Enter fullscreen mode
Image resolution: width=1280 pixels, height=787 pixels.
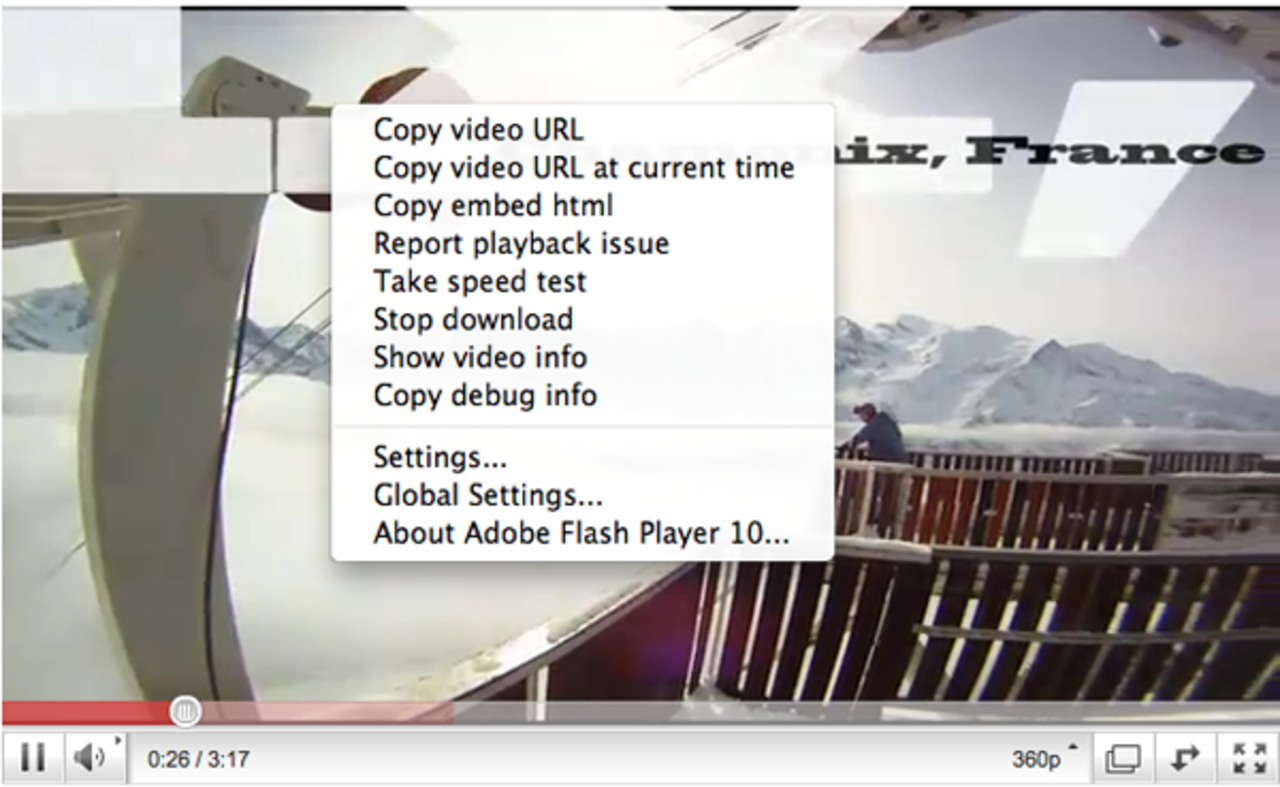pyautogui.click(x=1248, y=758)
